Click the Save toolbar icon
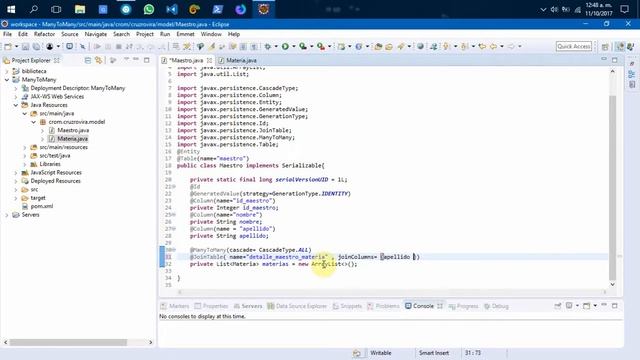The height and width of the screenshot is (360, 640). (x=25, y=47)
